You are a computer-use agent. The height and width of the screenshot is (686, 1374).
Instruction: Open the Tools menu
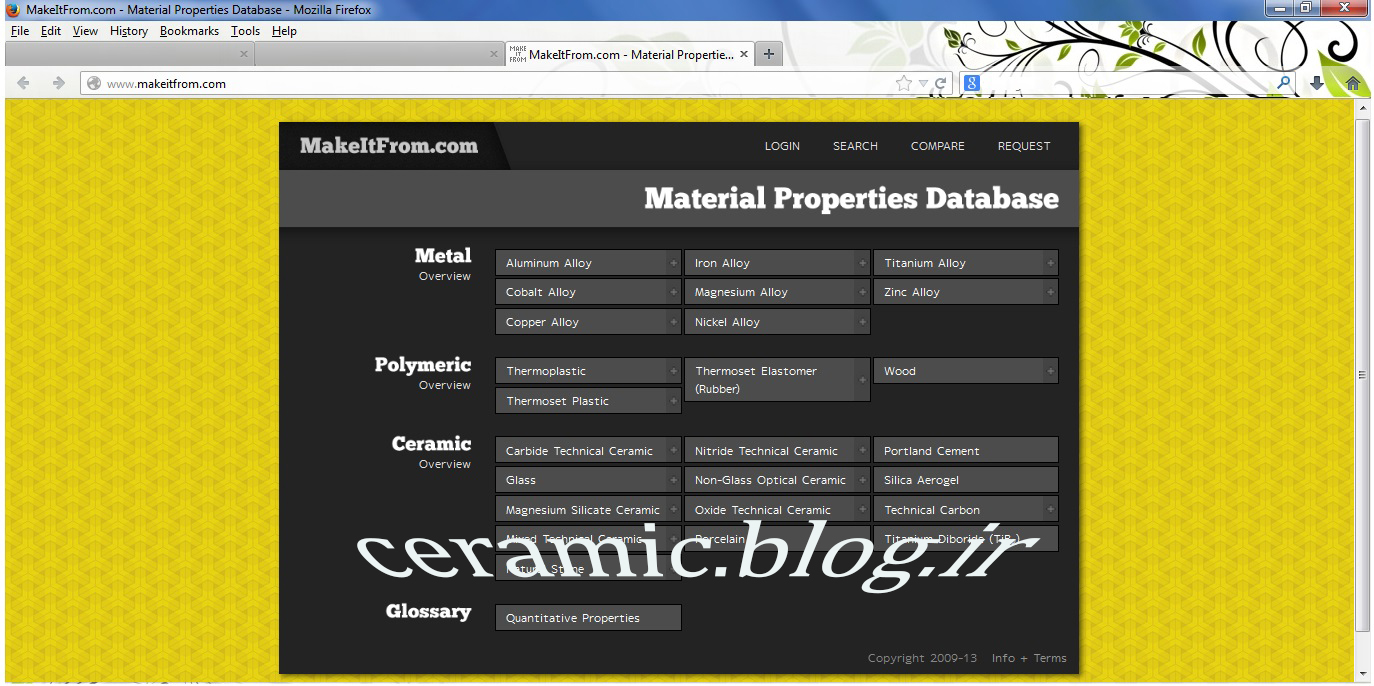[245, 31]
